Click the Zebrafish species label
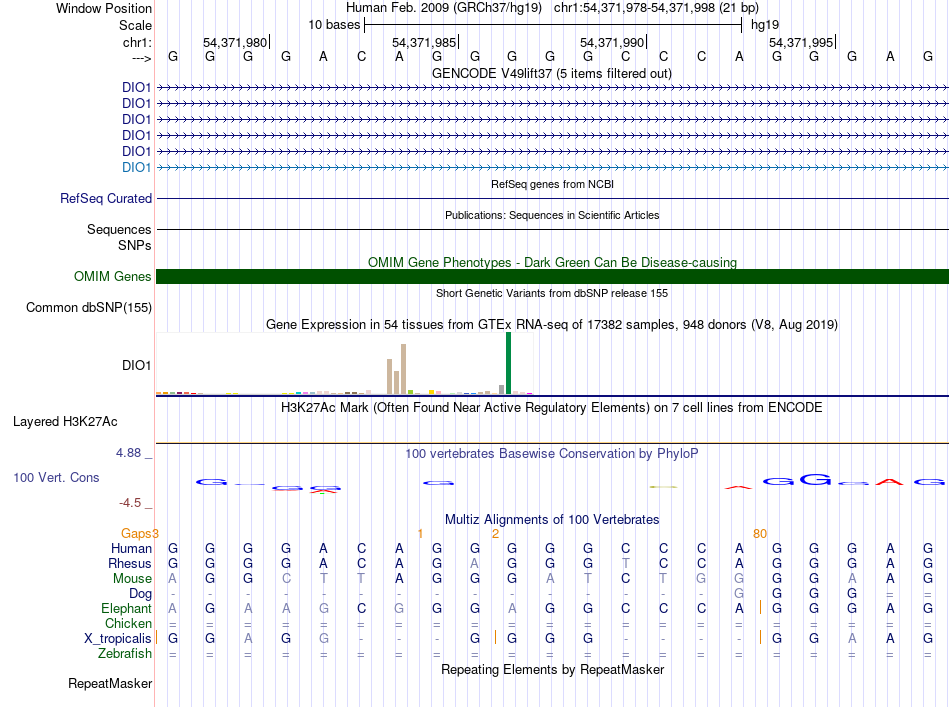The height and width of the screenshot is (707, 950). (x=124, y=654)
